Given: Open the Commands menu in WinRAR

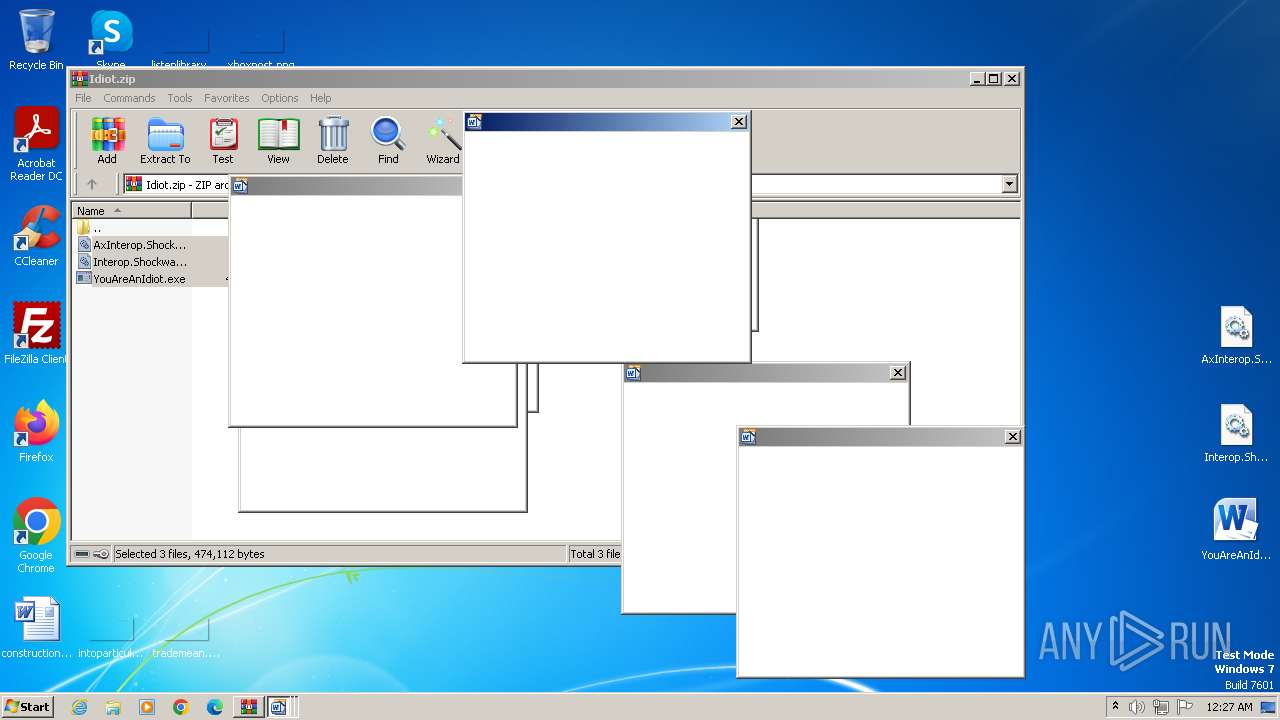Looking at the screenshot, I should (x=129, y=98).
